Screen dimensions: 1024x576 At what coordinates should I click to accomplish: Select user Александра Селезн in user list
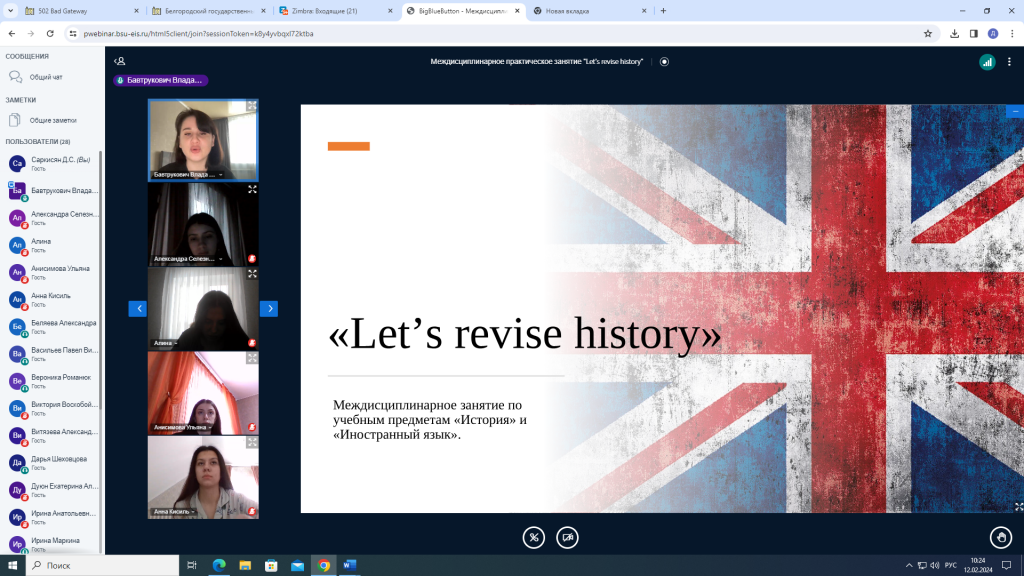tap(51, 218)
